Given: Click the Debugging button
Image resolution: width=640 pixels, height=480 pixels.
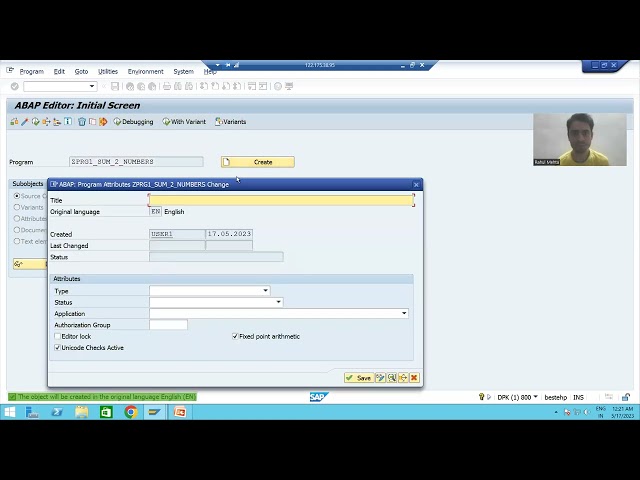Looking at the screenshot, I should point(133,122).
